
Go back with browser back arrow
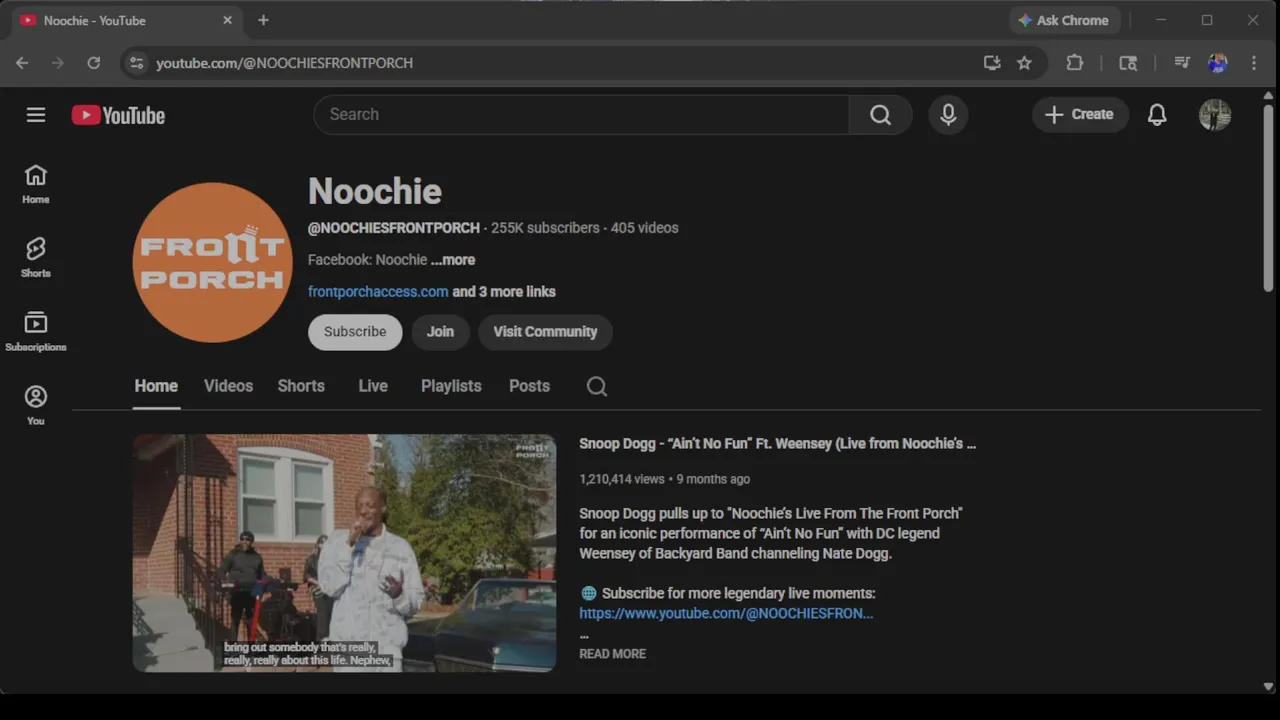tap(22, 62)
